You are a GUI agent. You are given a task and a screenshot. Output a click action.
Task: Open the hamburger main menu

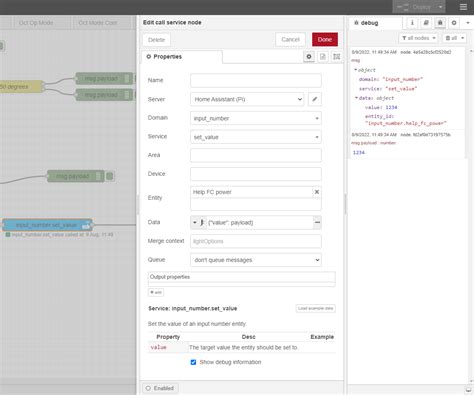pos(463,7)
